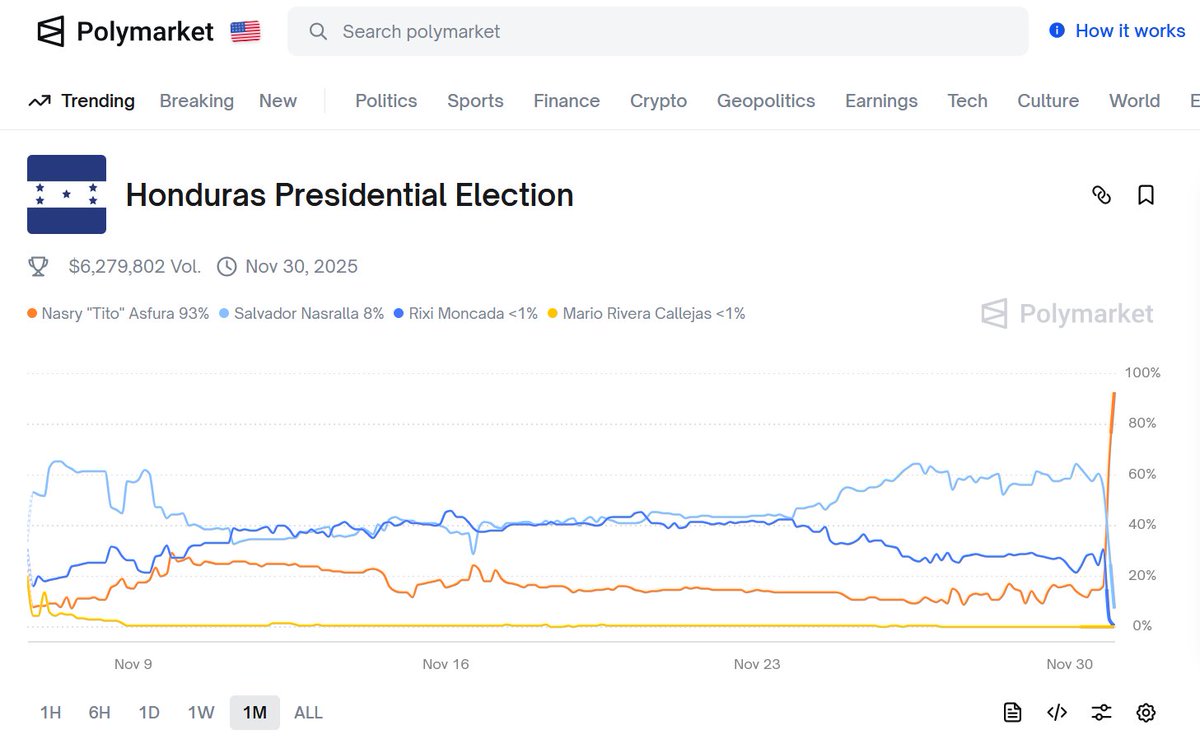Open chart filter sliders icon
Screen dimensions: 1200x744
(x=1101, y=712)
